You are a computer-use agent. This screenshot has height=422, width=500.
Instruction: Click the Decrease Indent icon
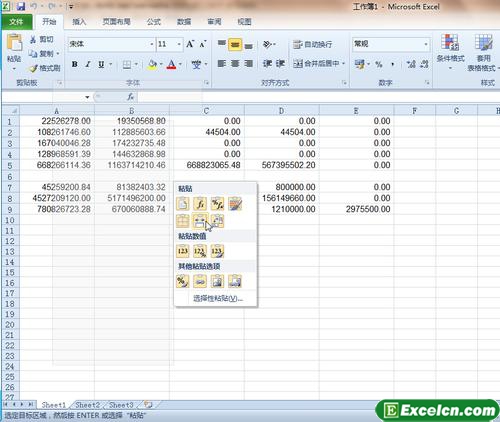tap(267, 63)
